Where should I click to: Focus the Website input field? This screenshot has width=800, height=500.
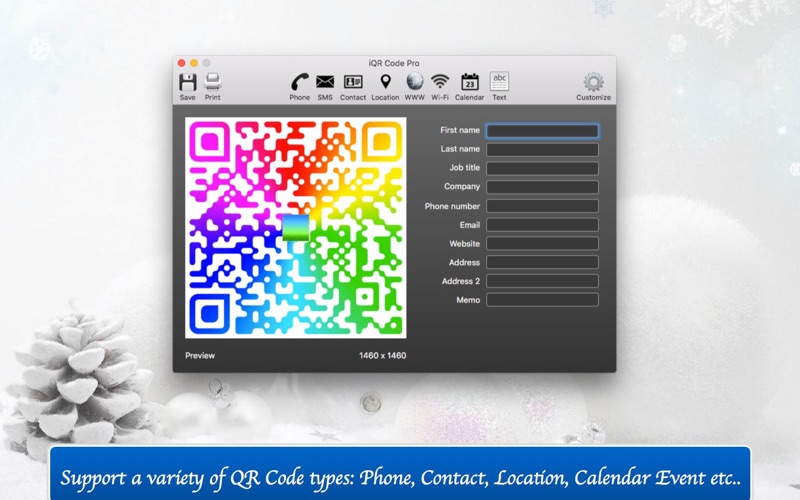(x=542, y=243)
